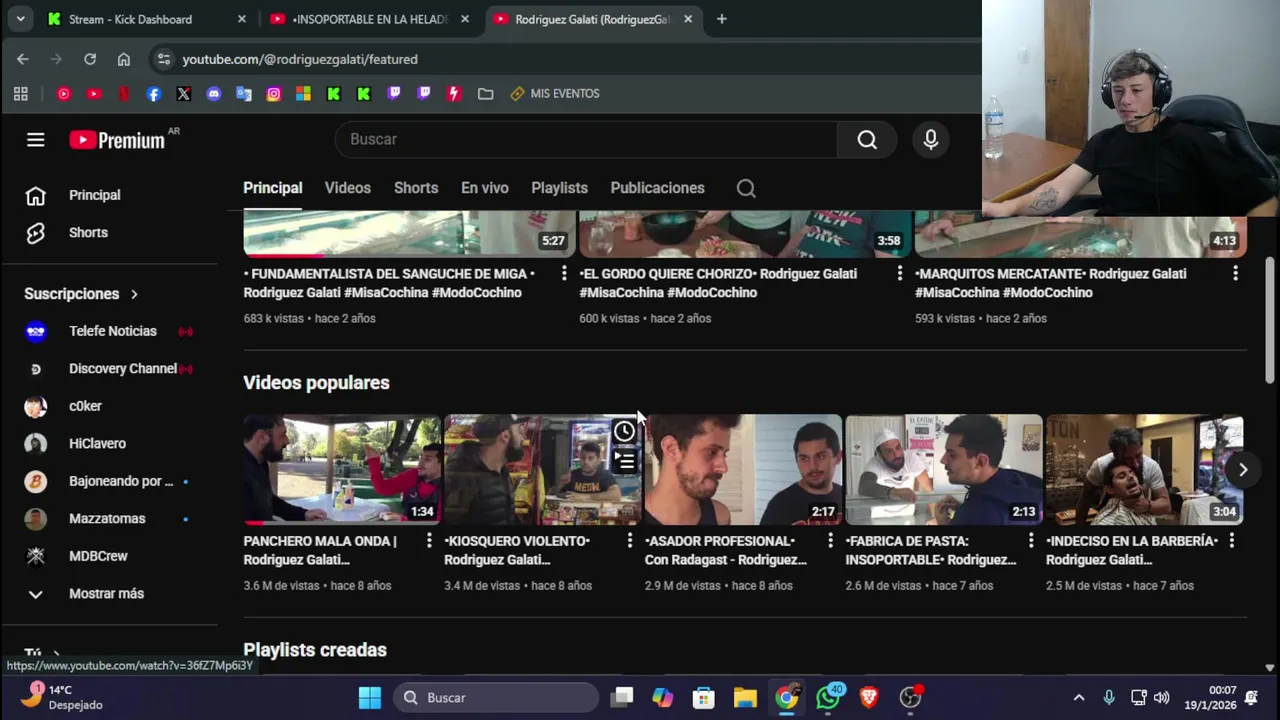Click the browser address bar URL

(x=300, y=59)
